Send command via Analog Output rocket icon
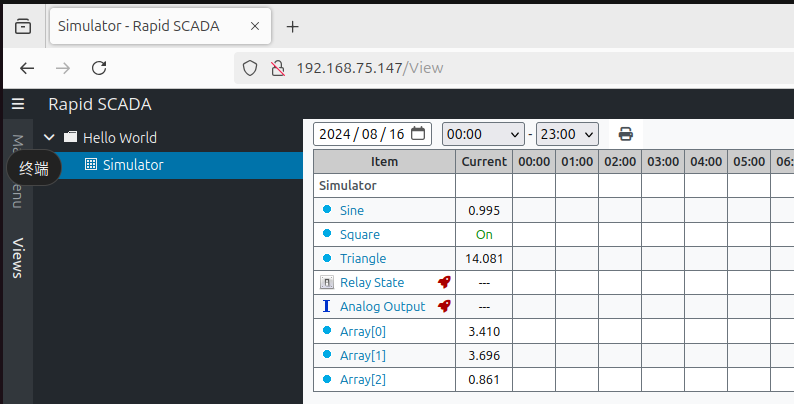The image size is (794, 404). [x=444, y=306]
